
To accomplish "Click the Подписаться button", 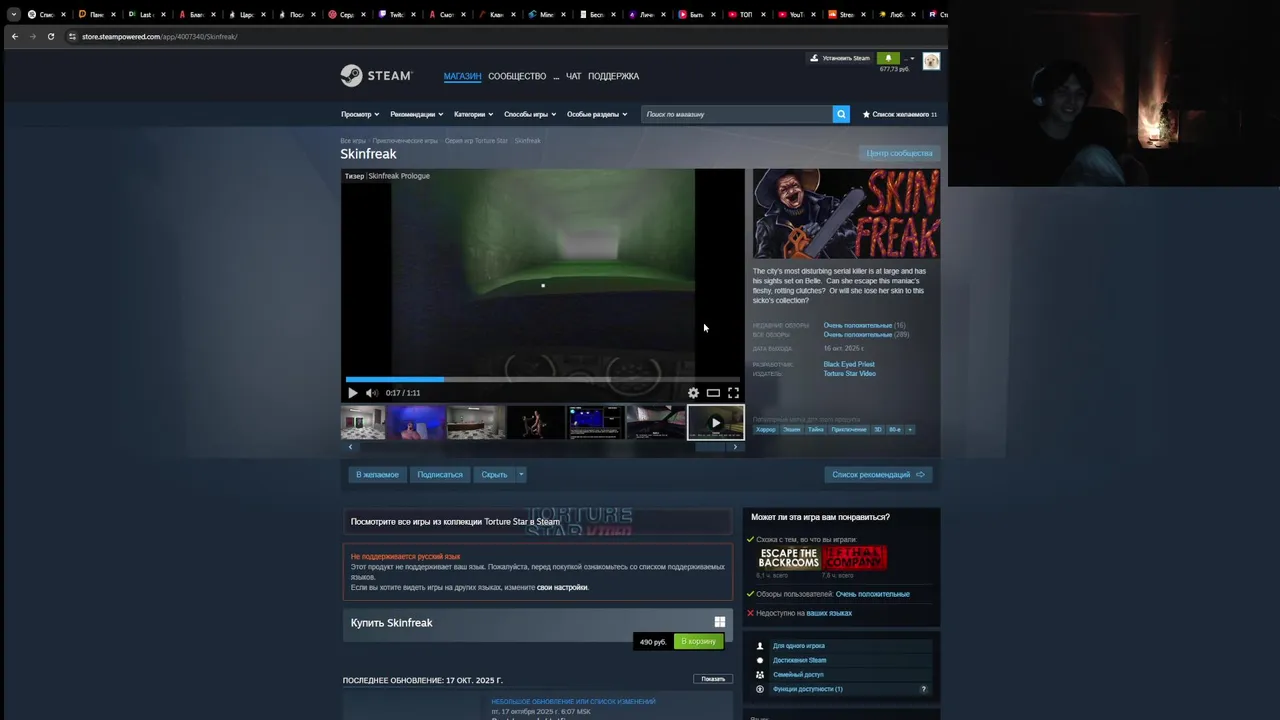I will (x=440, y=474).
